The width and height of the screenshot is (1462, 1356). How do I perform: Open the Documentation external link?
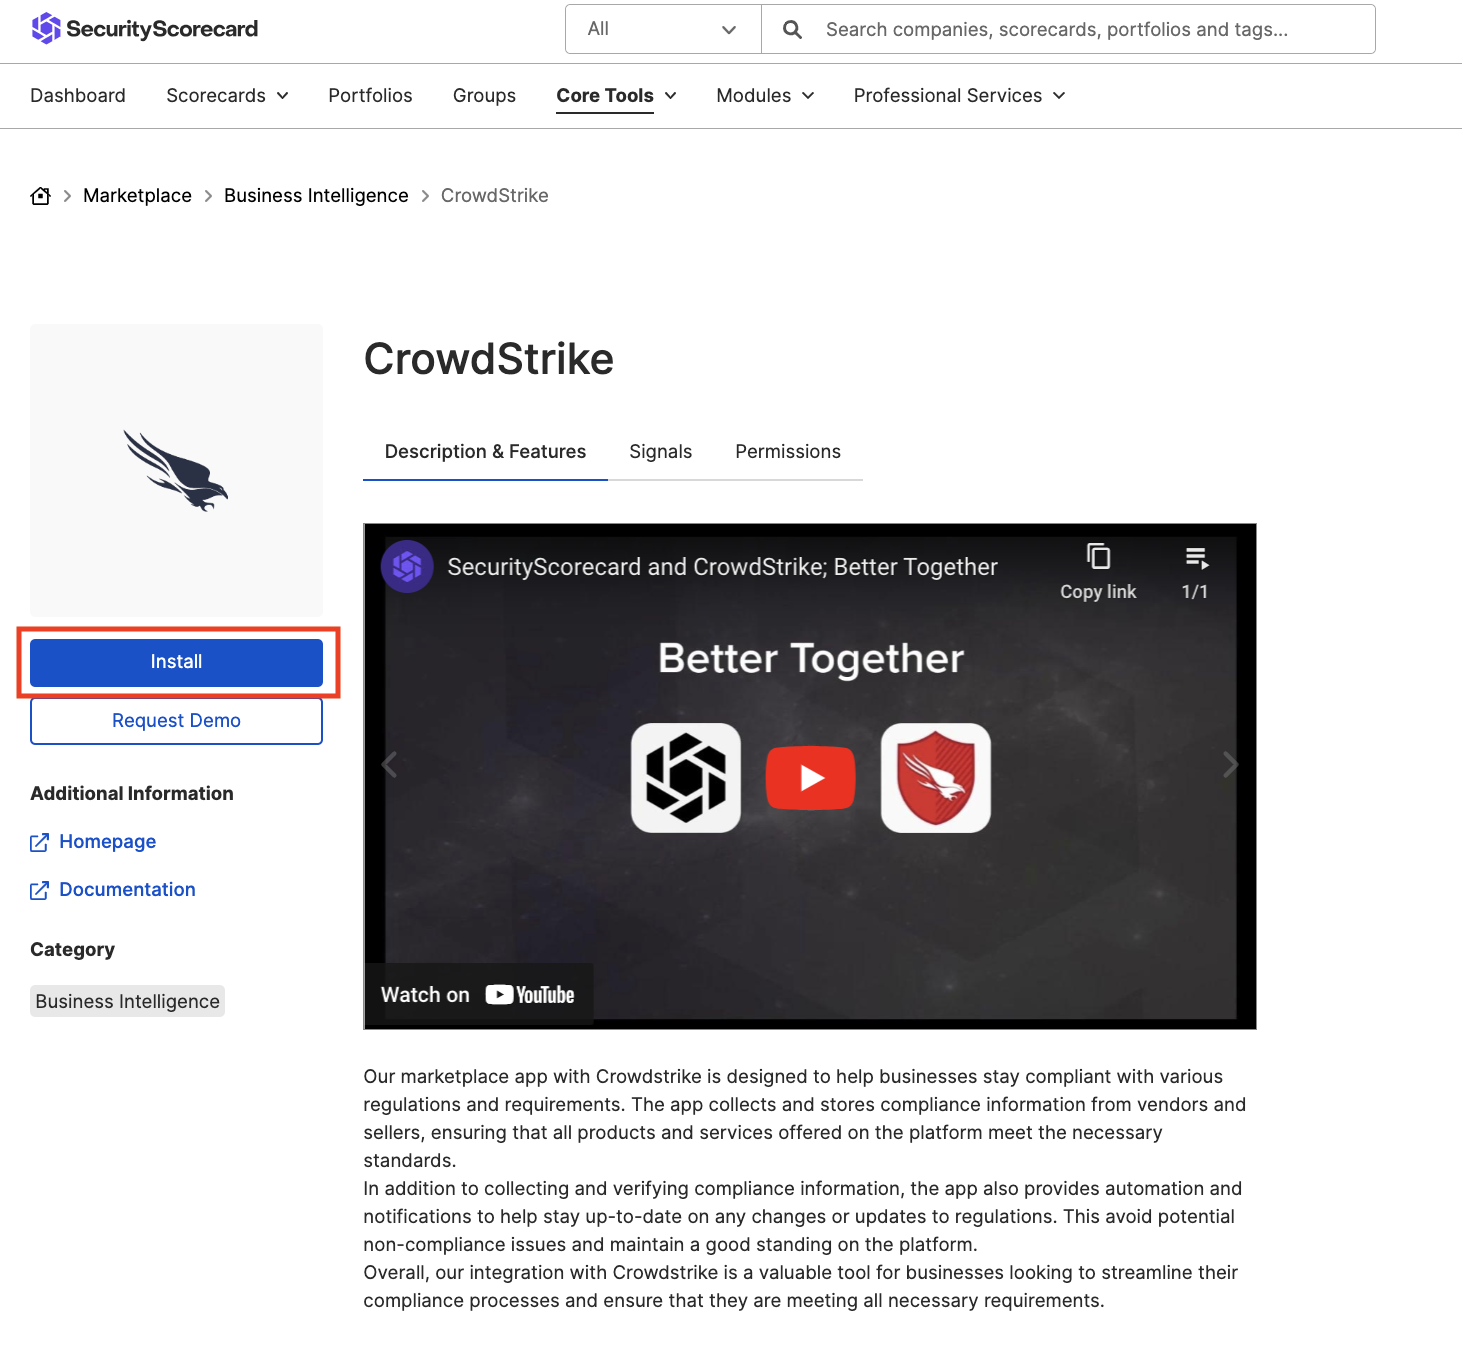[127, 889]
